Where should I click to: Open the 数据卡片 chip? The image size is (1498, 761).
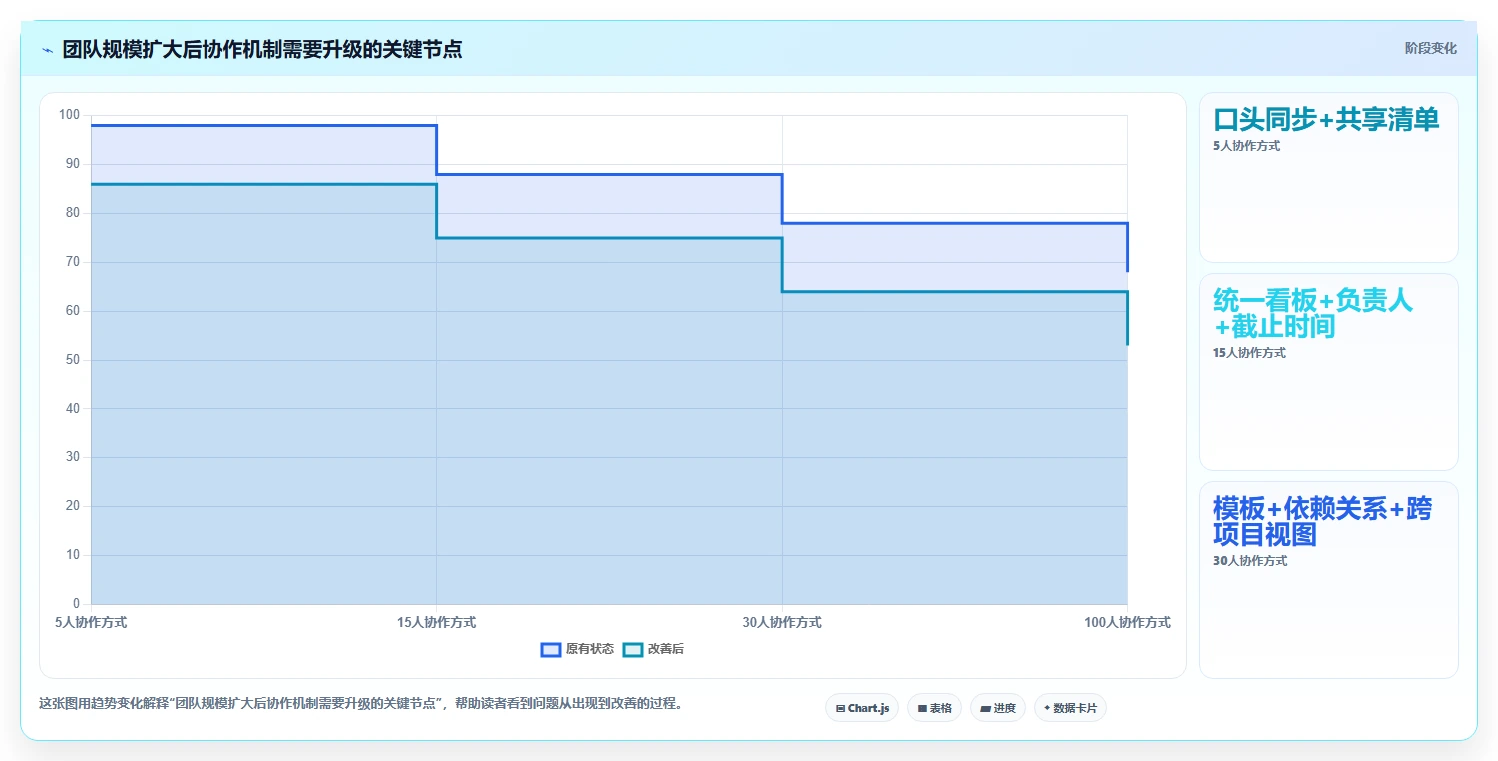[1070, 708]
